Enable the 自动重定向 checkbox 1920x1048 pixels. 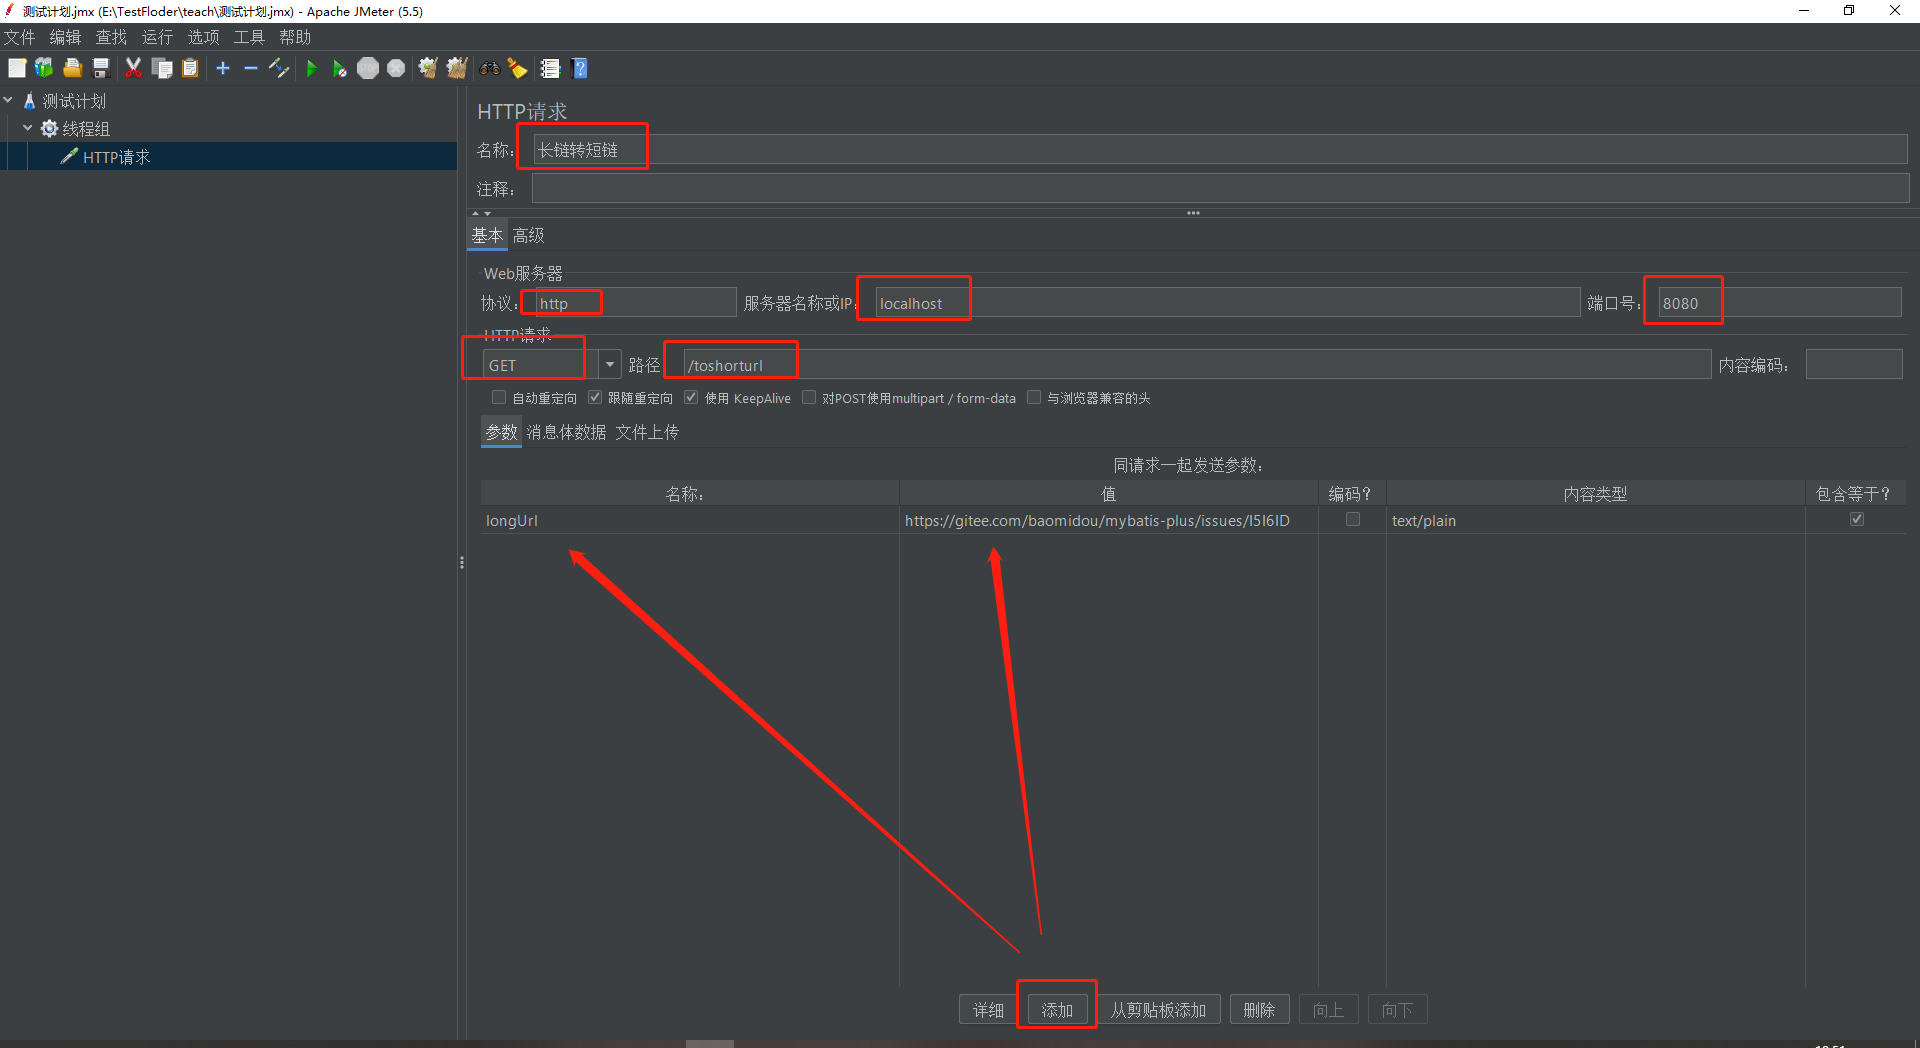click(499, 398)
